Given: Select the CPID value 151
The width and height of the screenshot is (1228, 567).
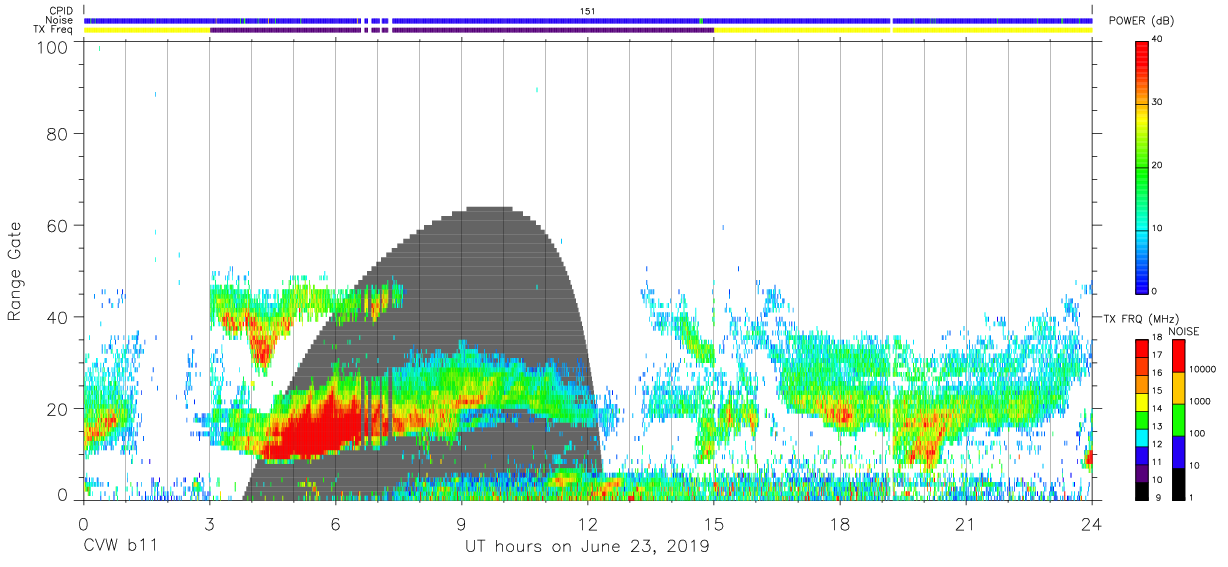Looking at the screenshot, I should tap(587, 11).
